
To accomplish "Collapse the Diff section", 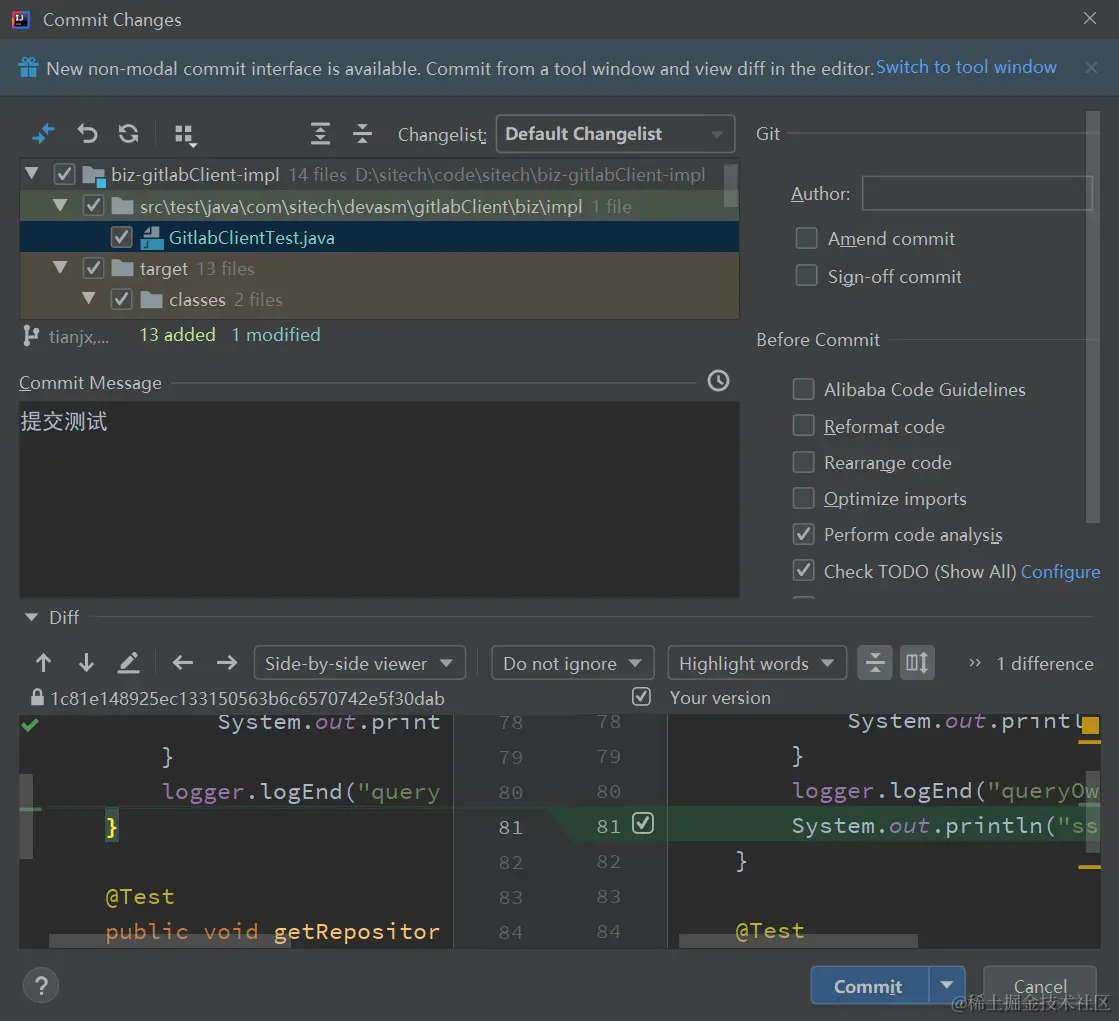I will coord(31,617).
